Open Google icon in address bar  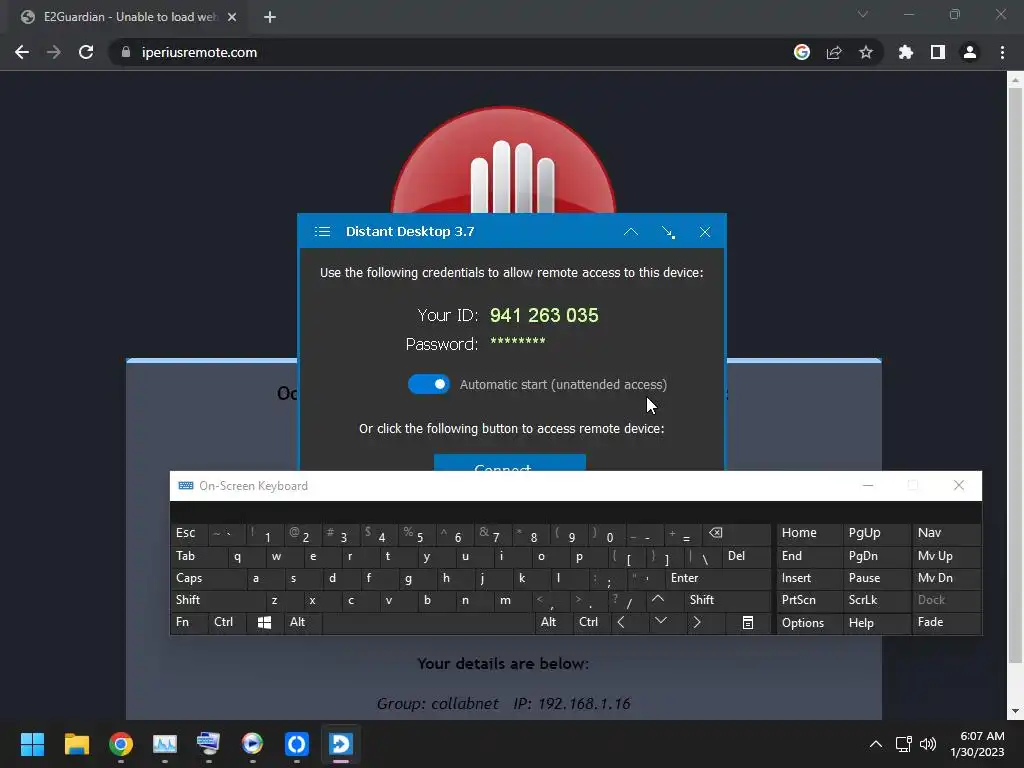tap(802, 52)
